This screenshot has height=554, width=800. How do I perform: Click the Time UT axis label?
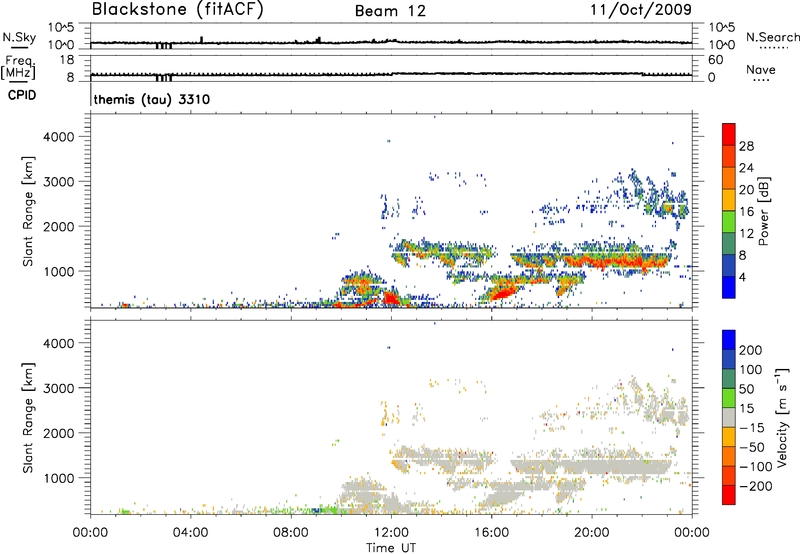point(391,548)
